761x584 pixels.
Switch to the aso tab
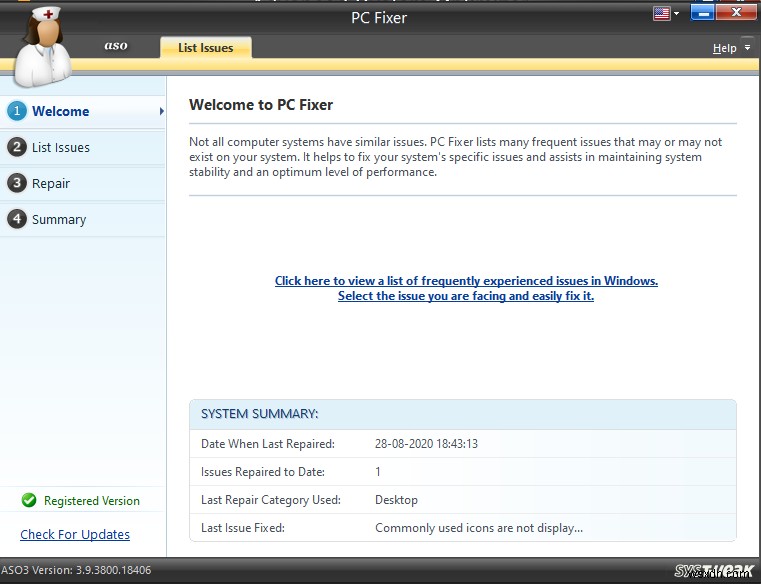(x=116, y=46)
